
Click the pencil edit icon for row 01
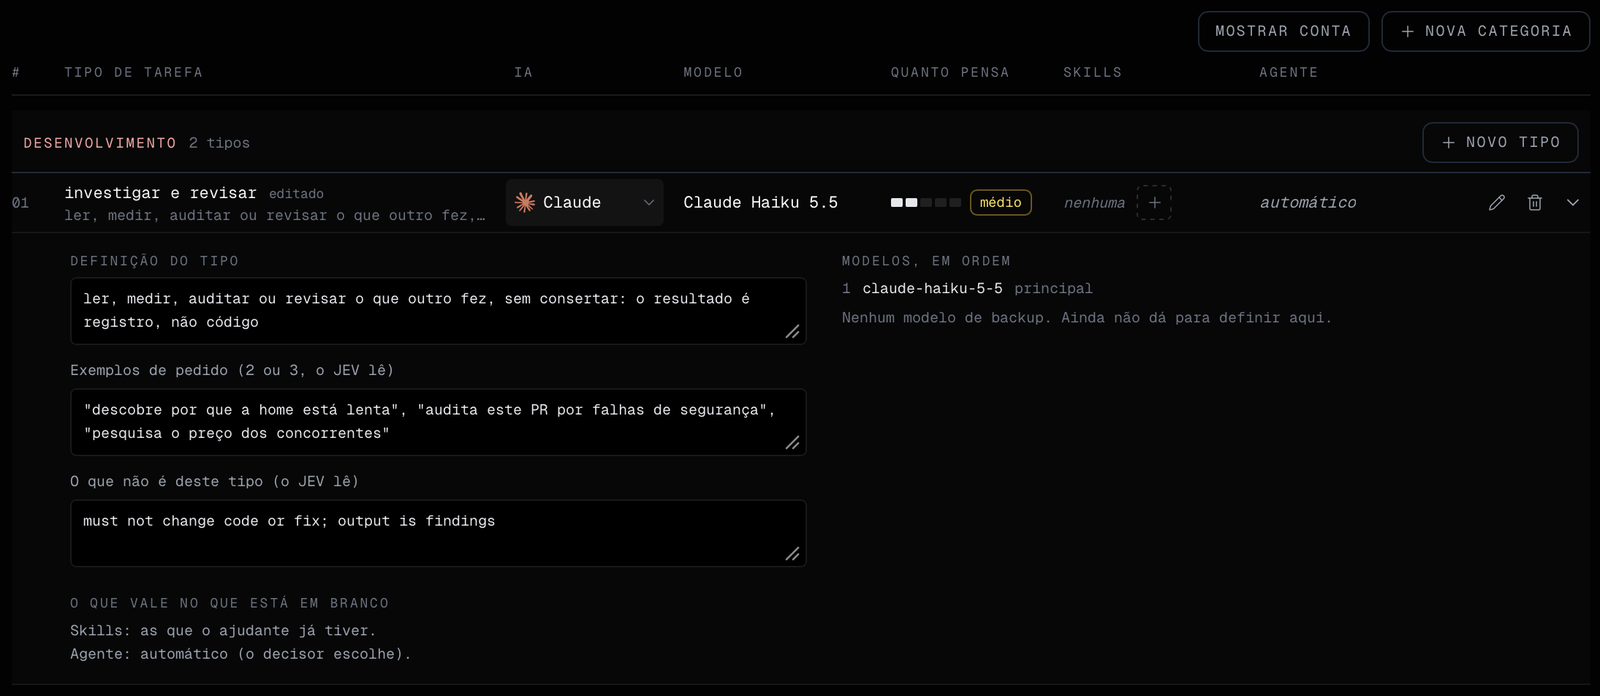click(1497, 202)
